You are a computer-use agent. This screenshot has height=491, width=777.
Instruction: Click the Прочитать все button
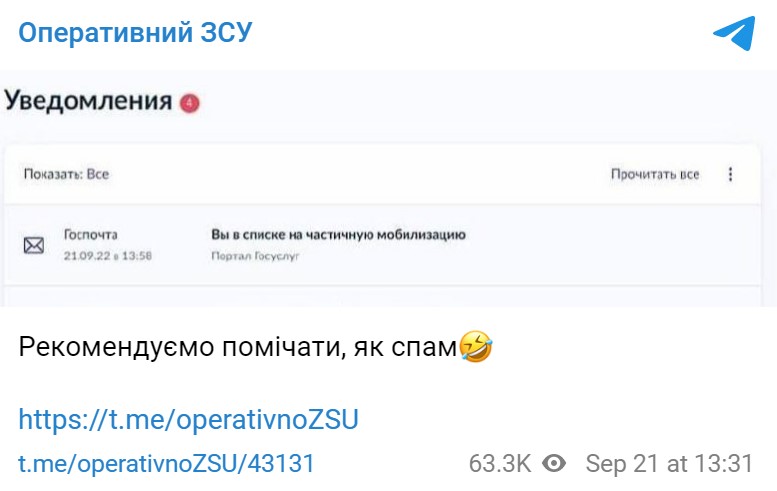[655, 175]
